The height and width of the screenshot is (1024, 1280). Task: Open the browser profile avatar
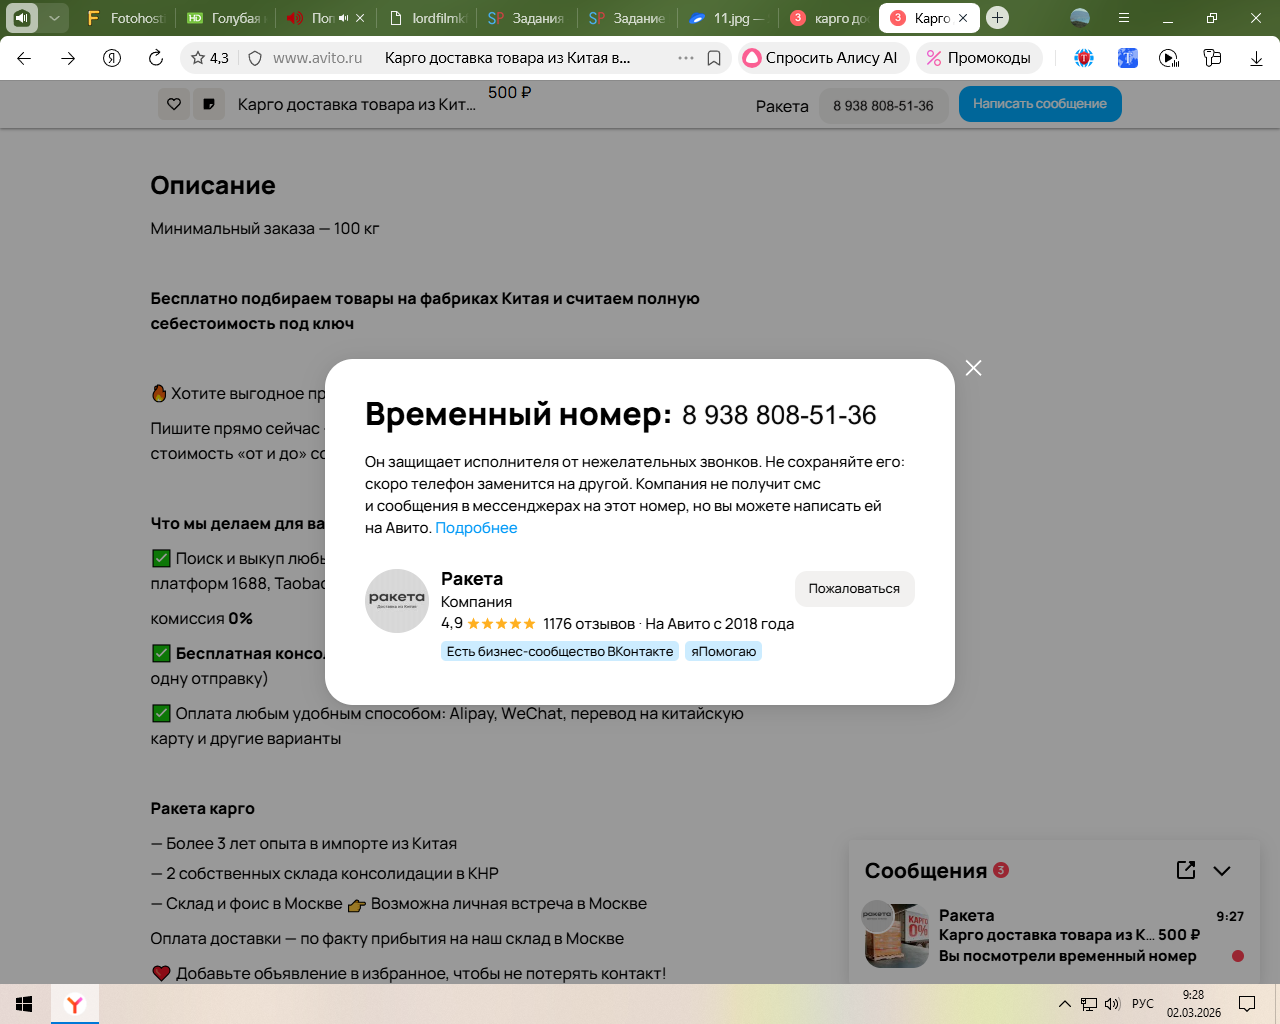(x=1080, y=18)
